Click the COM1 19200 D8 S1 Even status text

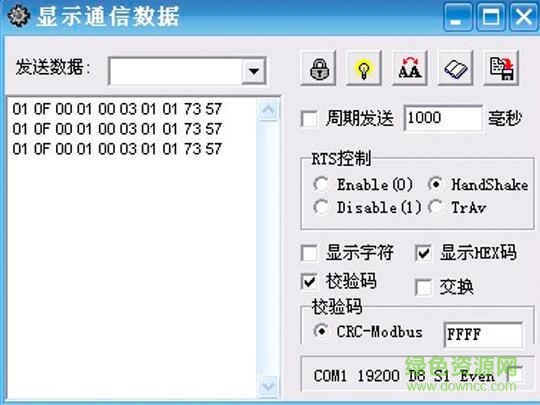coord(404,376)
